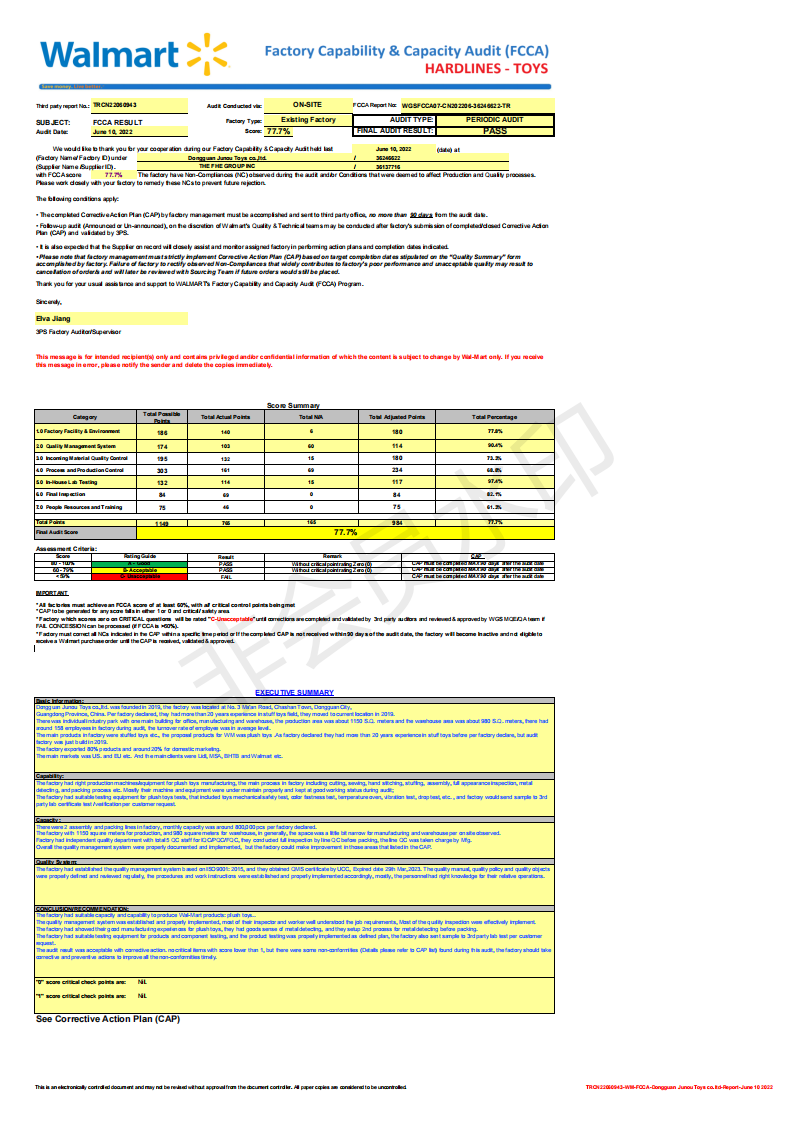Click the Total Percentage column header
This screenshot has height=1123, width=794.
(x=495, y=417)
